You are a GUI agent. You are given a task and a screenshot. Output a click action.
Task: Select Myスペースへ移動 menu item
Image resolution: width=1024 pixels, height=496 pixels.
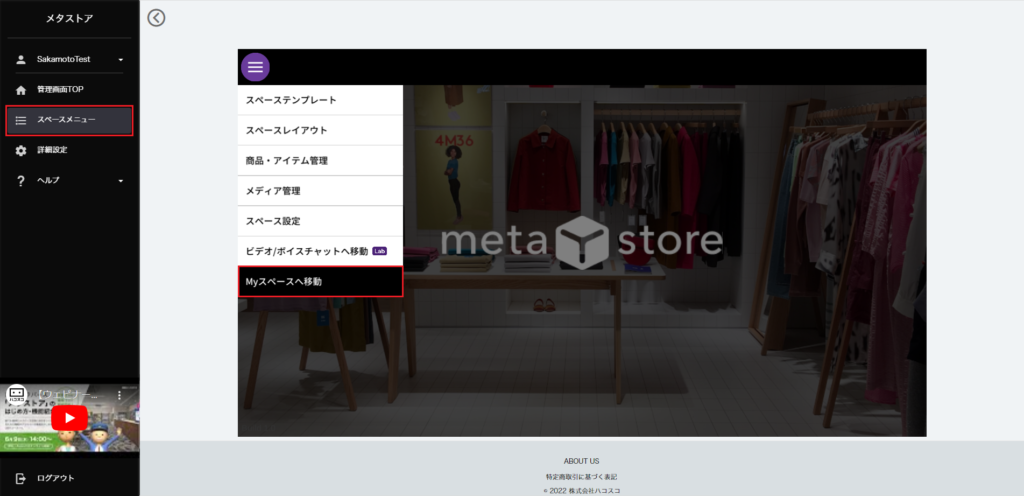pyautogui.click(x=320, y=282)
